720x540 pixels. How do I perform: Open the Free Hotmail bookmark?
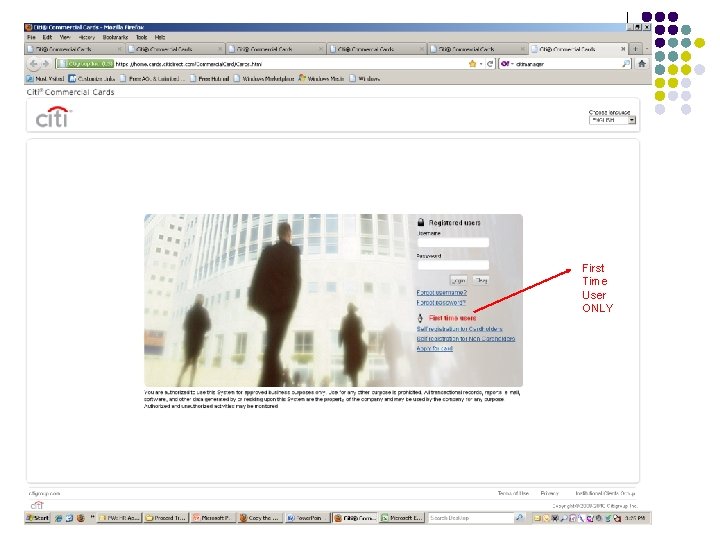(209, 79)
